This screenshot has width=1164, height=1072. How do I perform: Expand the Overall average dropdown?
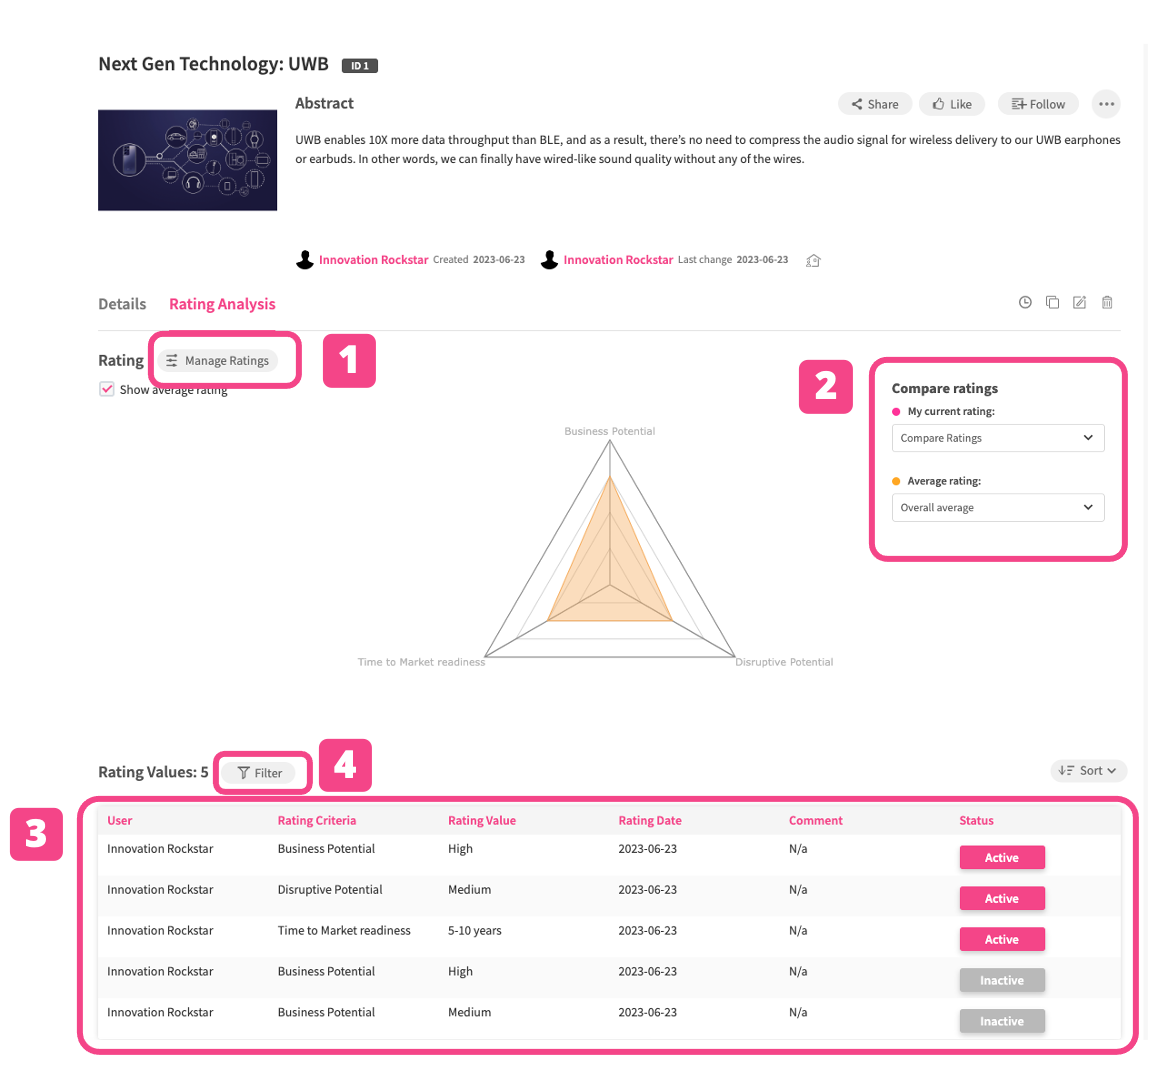tap(997, 508)
